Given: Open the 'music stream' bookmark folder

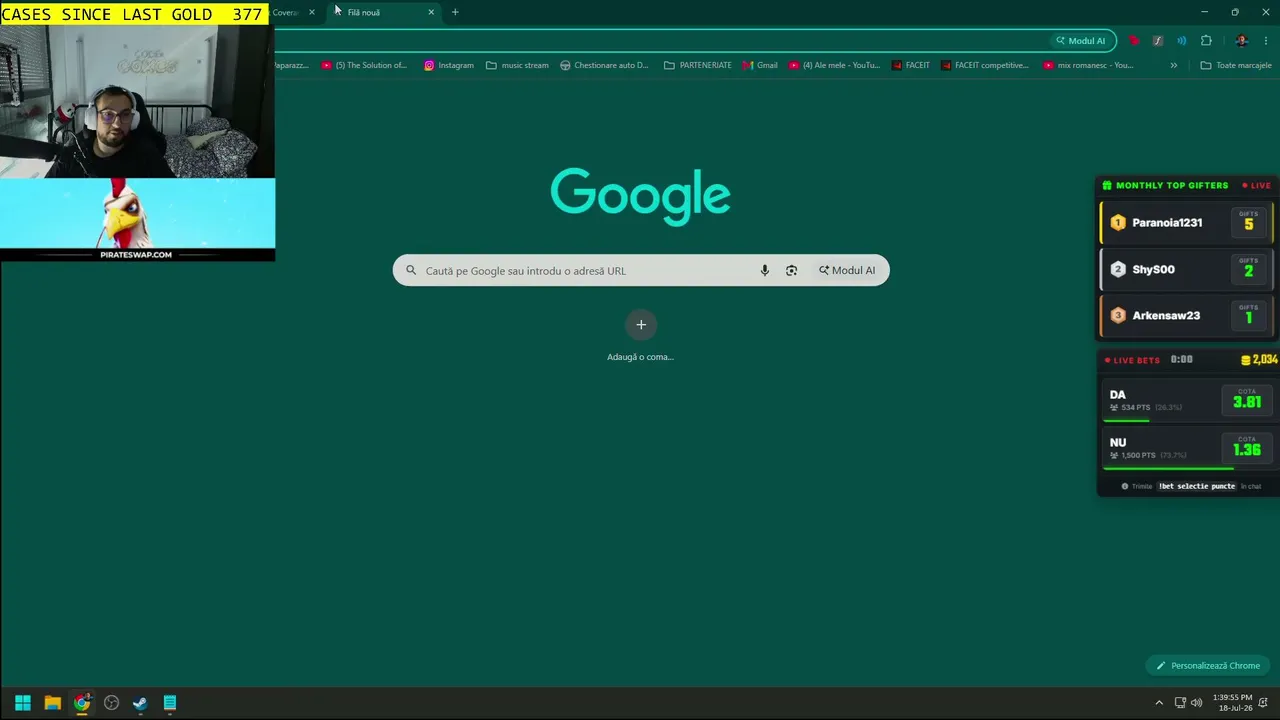Looking at the screenshot, I should [x=517, y=65].
